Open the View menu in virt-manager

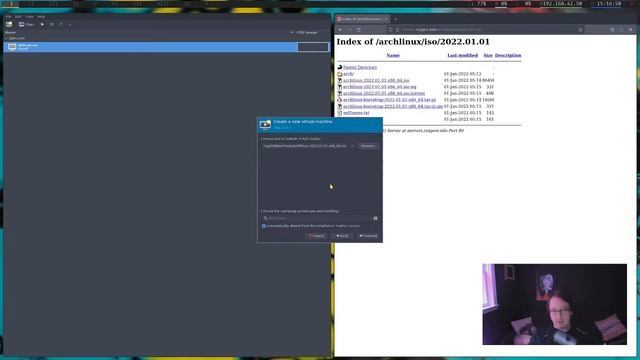[29, 17]
